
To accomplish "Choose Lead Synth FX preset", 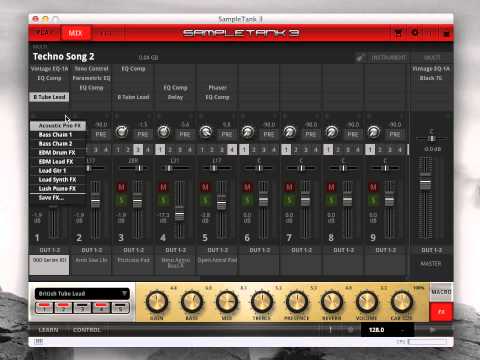I will click(58, 180).
